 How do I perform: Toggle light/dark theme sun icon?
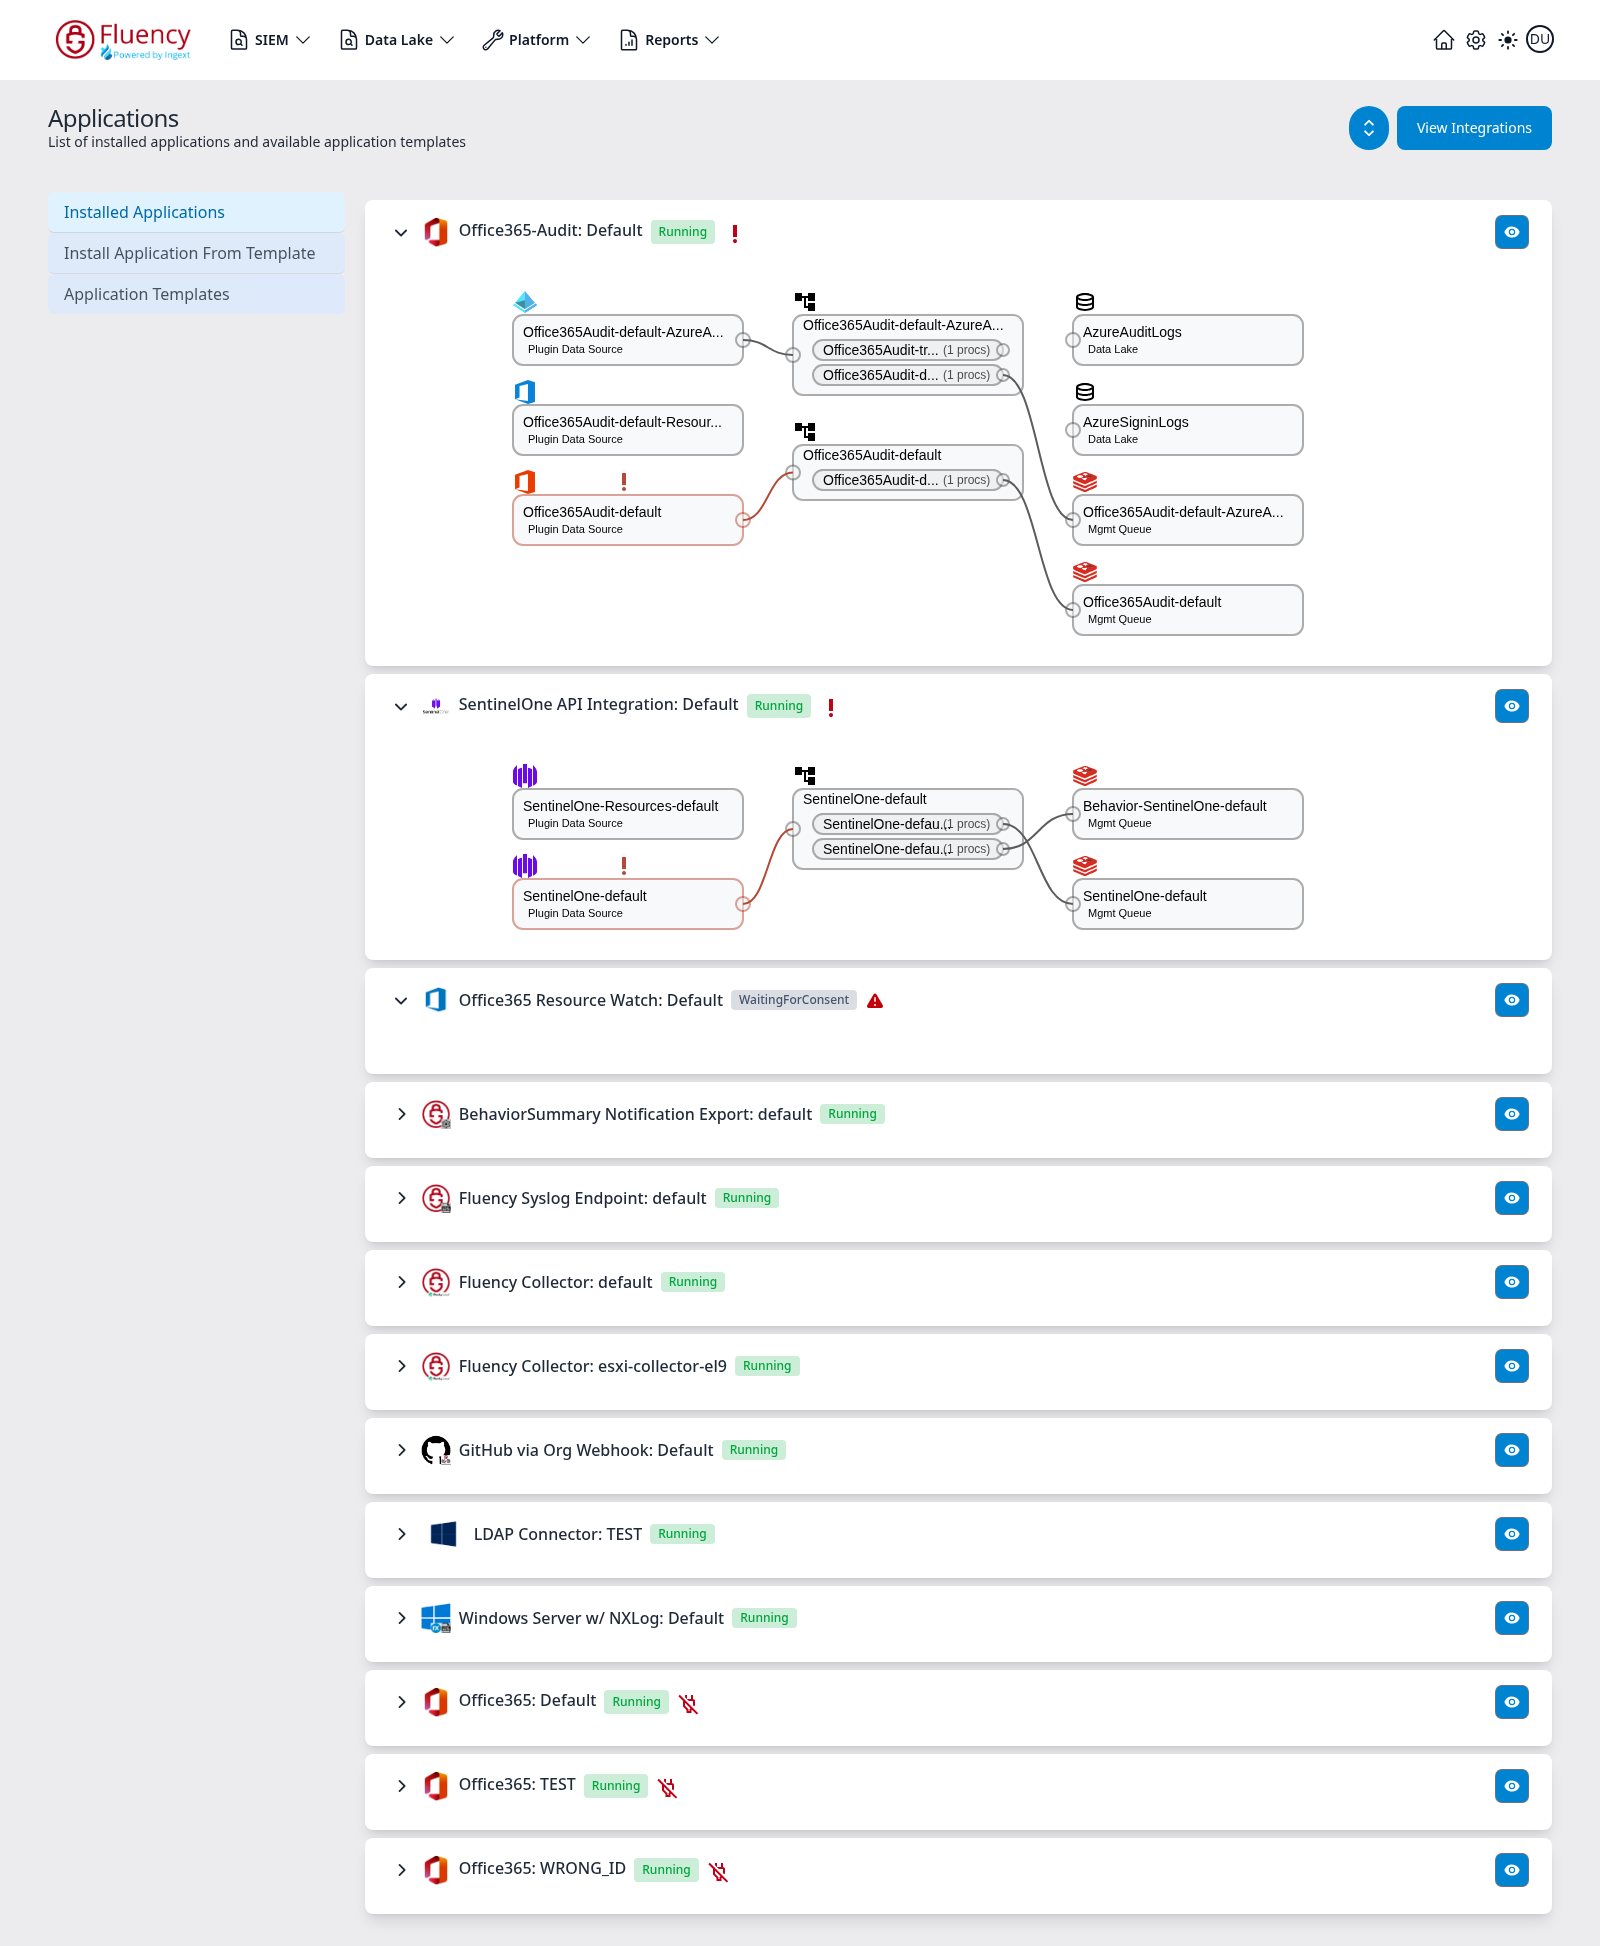[1508, 40]
